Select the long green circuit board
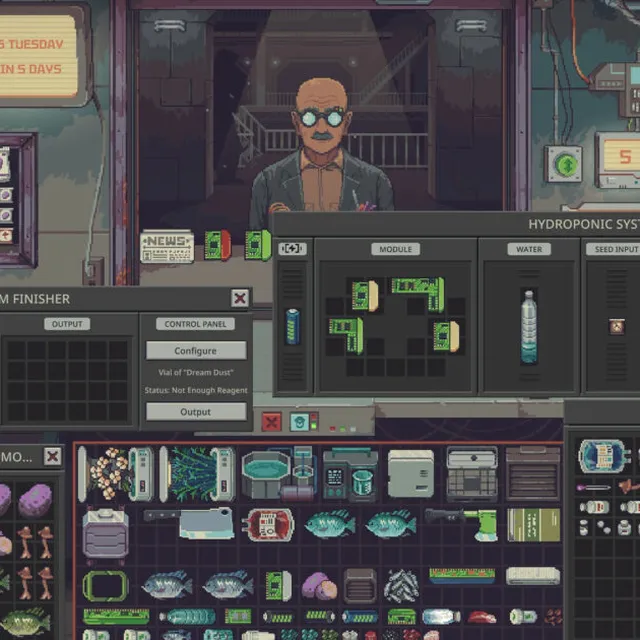 [x=116, y=616]
